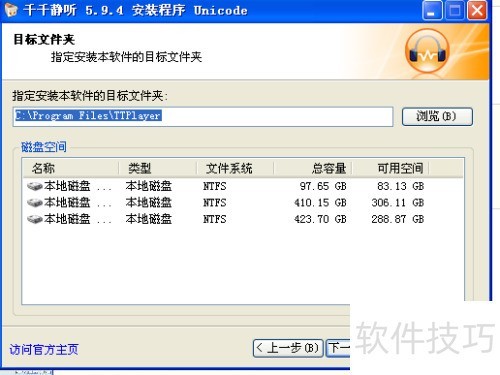Click the 浏览(B) browse button

pyautogui.click(x=437, y=116)
